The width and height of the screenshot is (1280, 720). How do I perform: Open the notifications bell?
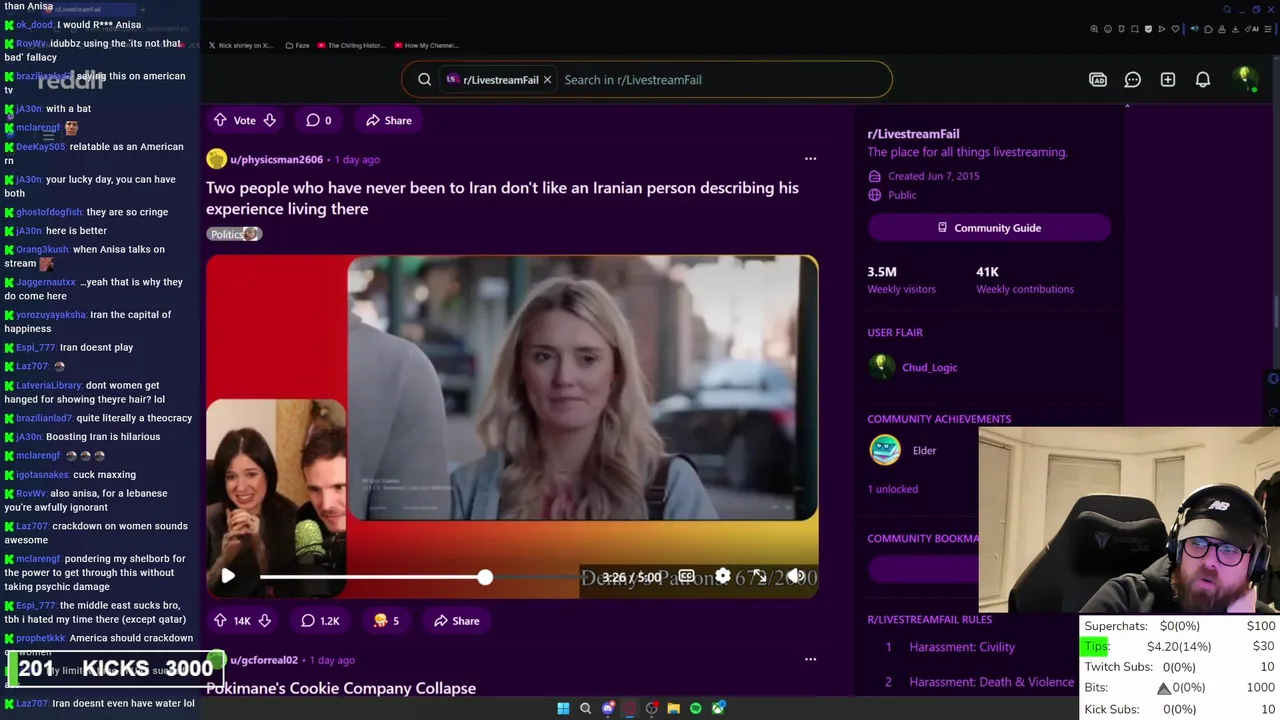click(x=1203, y=79)
